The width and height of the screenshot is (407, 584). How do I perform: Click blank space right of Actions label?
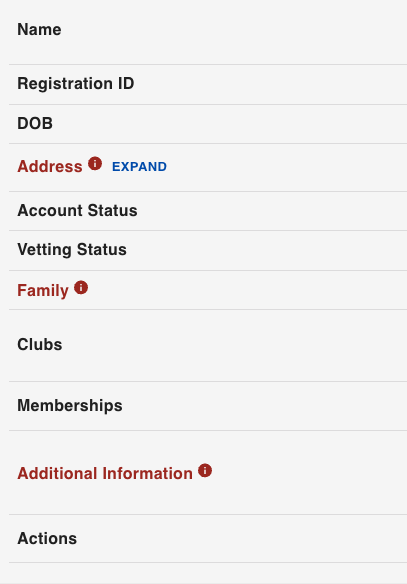click(x=242, y=539)
